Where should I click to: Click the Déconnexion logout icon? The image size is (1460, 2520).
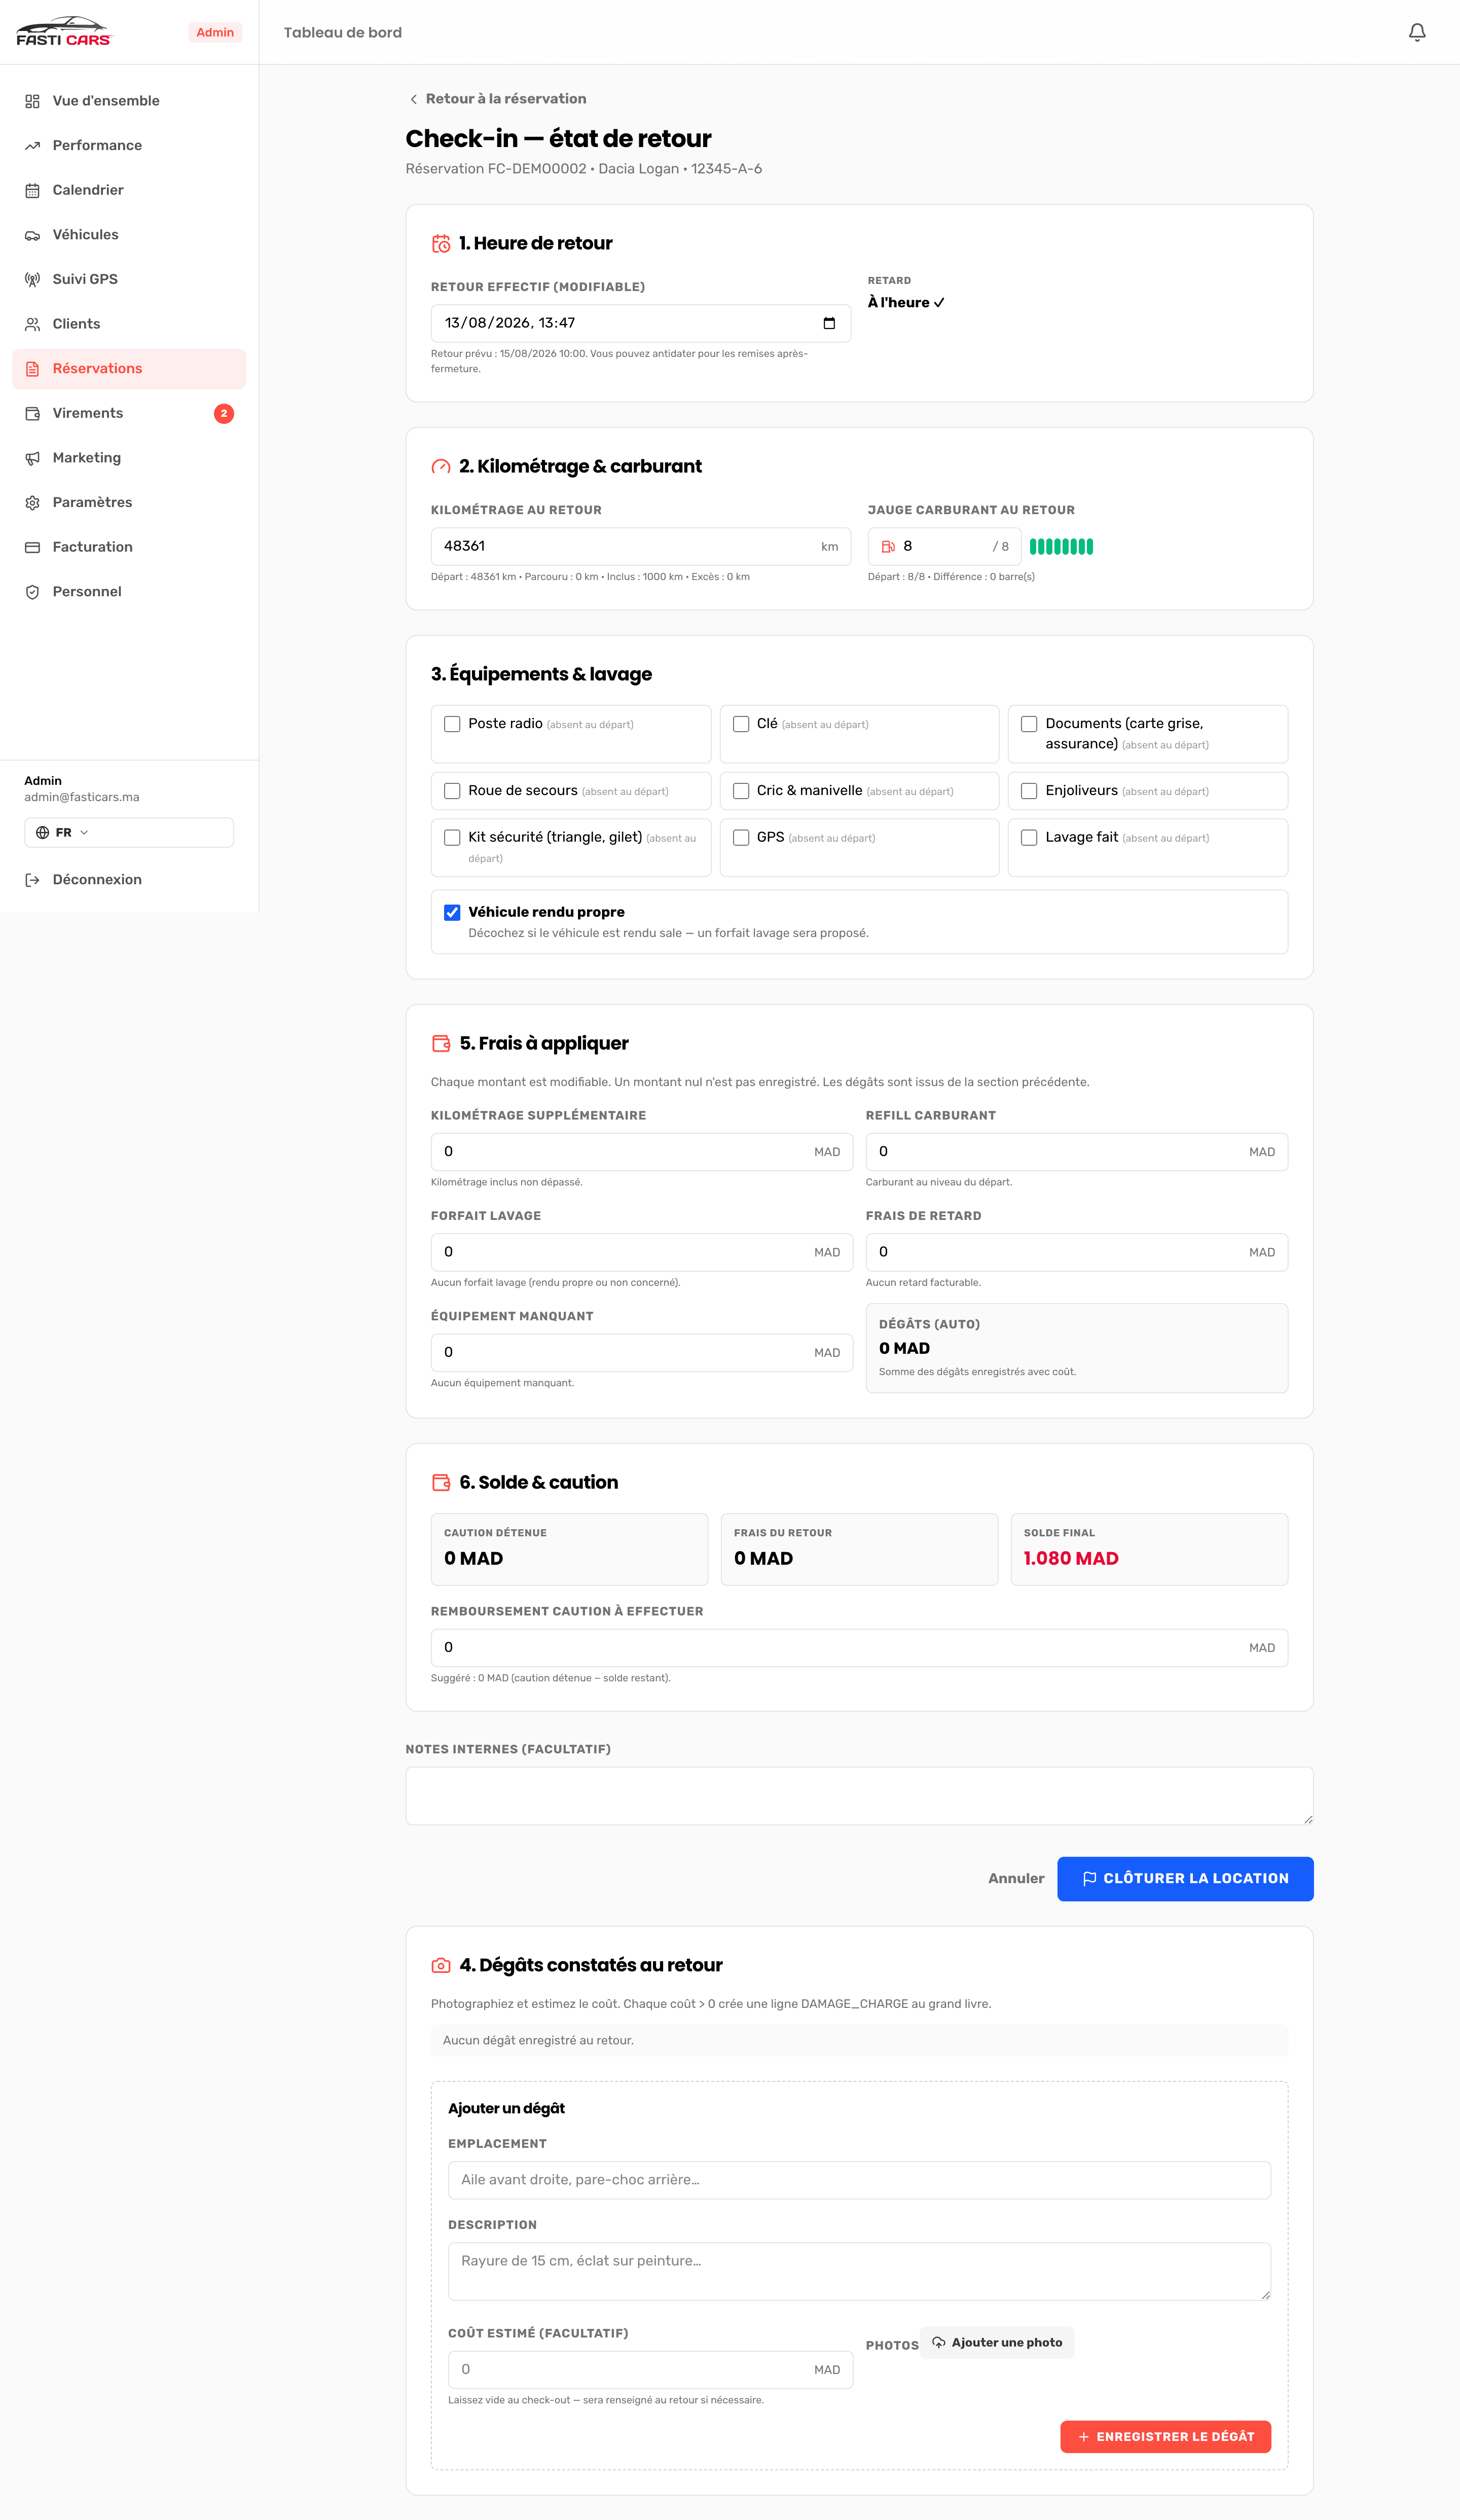(x=32, y=880)
